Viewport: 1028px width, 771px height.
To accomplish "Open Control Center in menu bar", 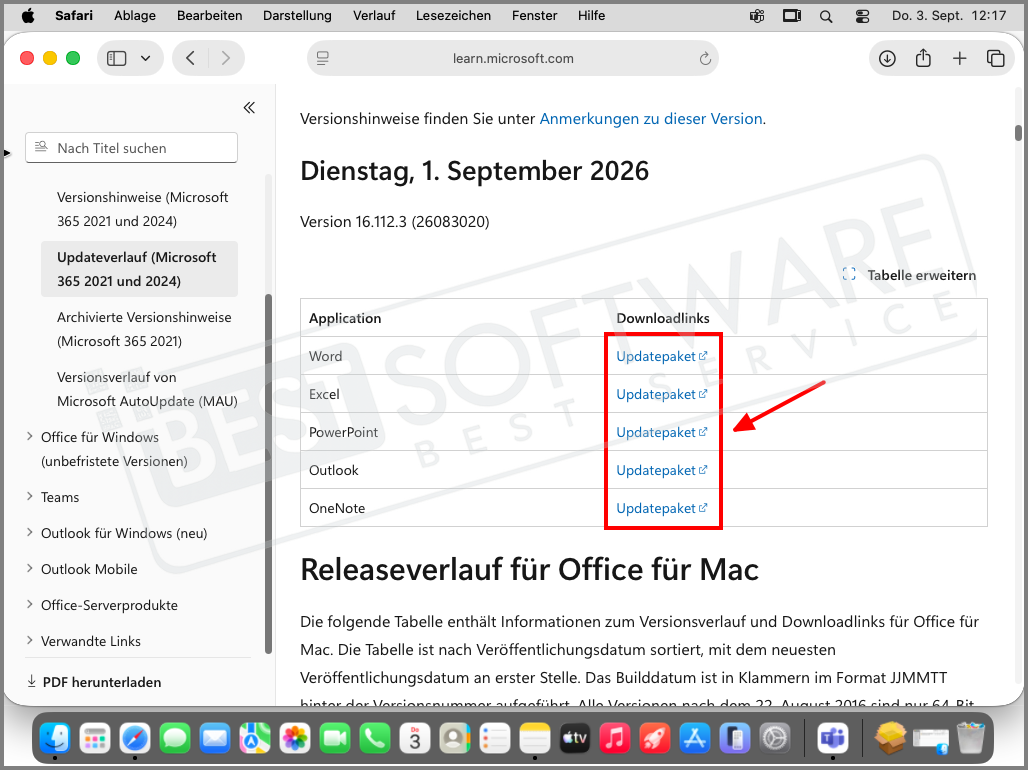I will (x=862, y=16).
